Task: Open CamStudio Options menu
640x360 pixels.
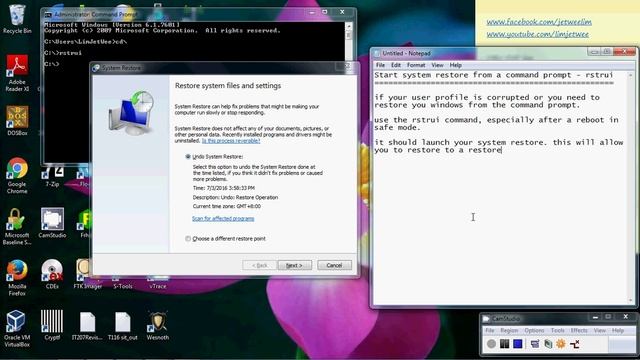Action: (x=534, y=330)
